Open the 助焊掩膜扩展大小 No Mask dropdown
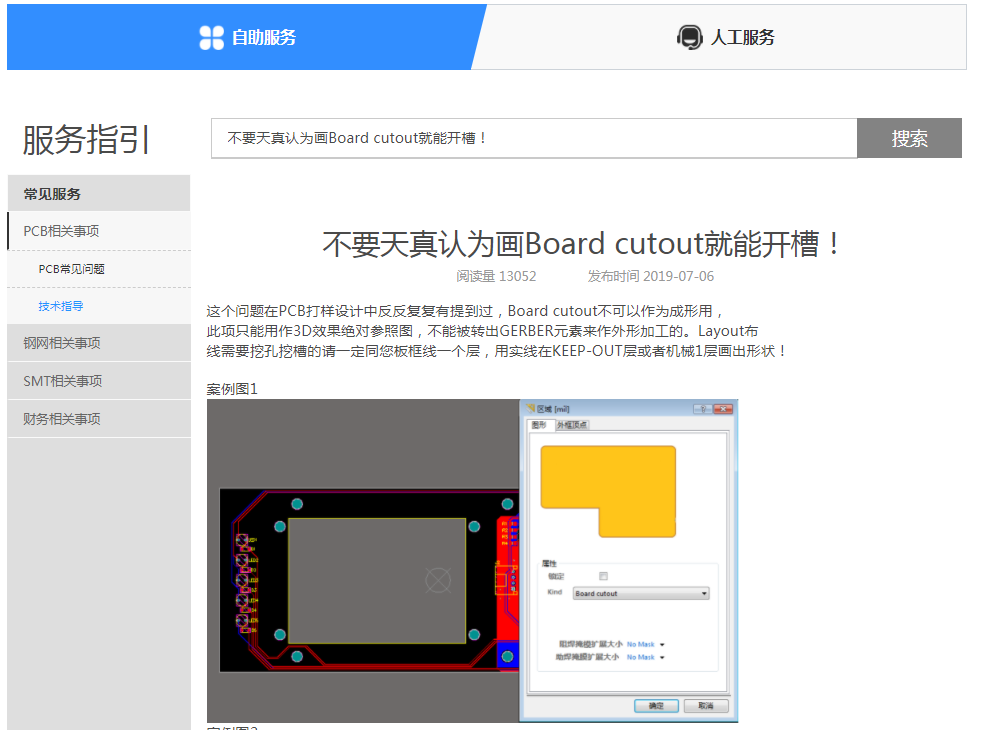 click(645, 657)
